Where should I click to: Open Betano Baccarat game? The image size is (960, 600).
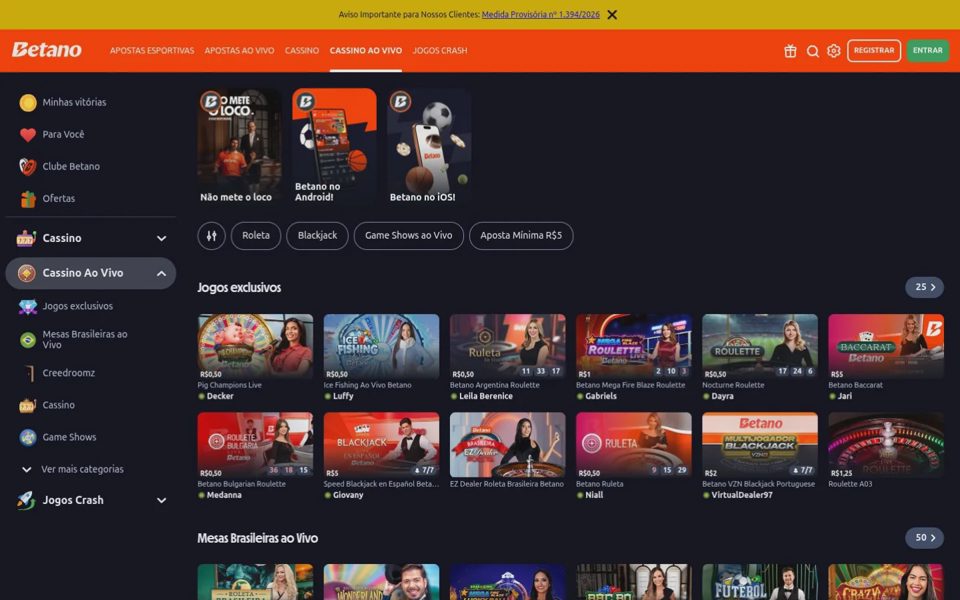click(886, 347)
